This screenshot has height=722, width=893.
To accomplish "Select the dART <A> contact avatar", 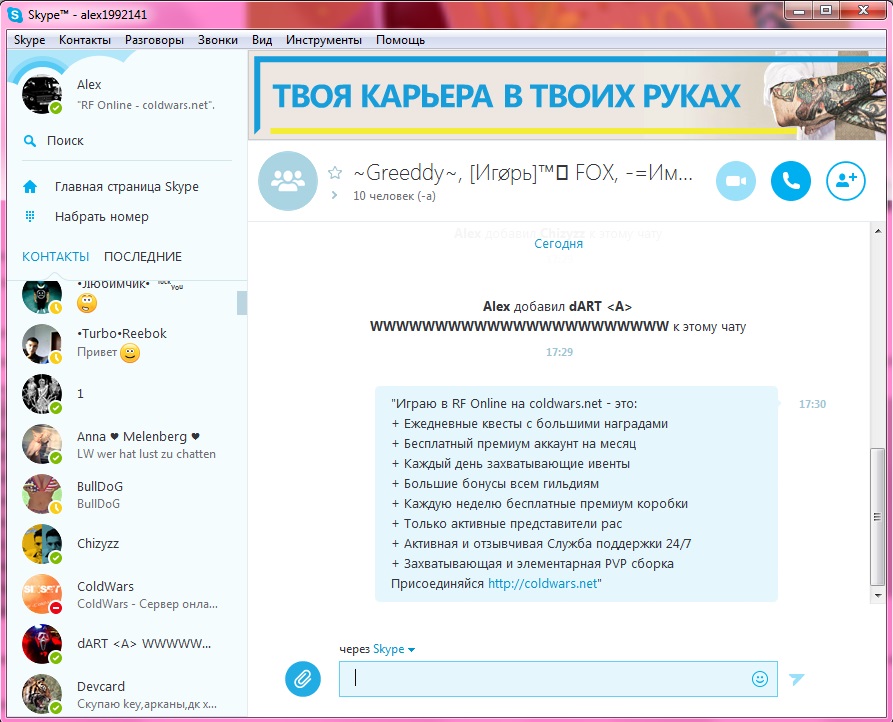I will tap(42, 645).
